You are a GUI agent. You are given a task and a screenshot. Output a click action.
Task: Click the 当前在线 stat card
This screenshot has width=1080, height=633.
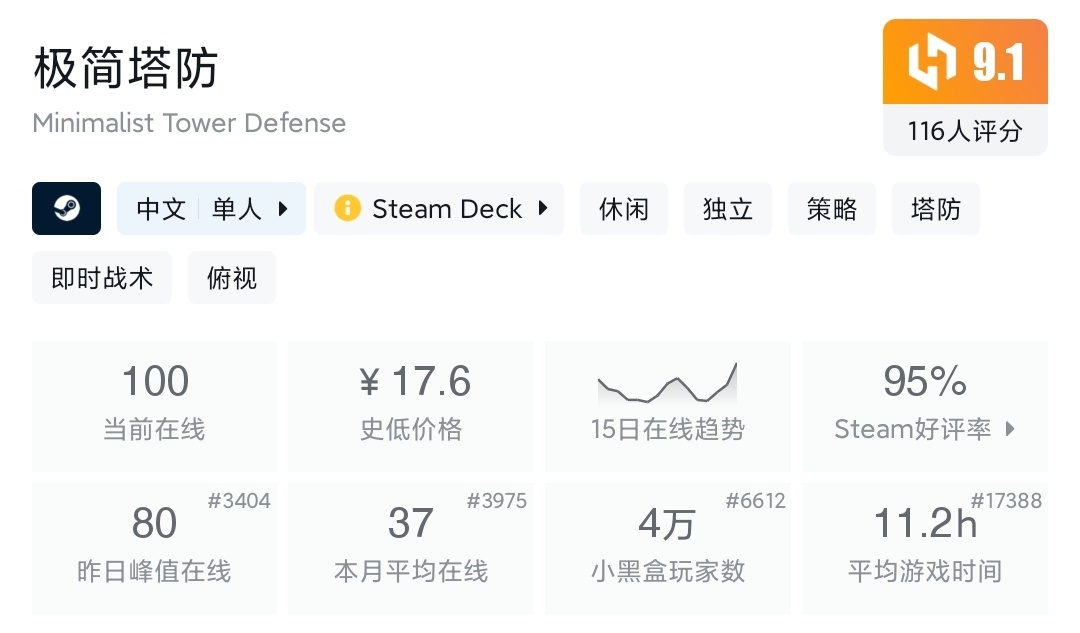click(154, 406)
